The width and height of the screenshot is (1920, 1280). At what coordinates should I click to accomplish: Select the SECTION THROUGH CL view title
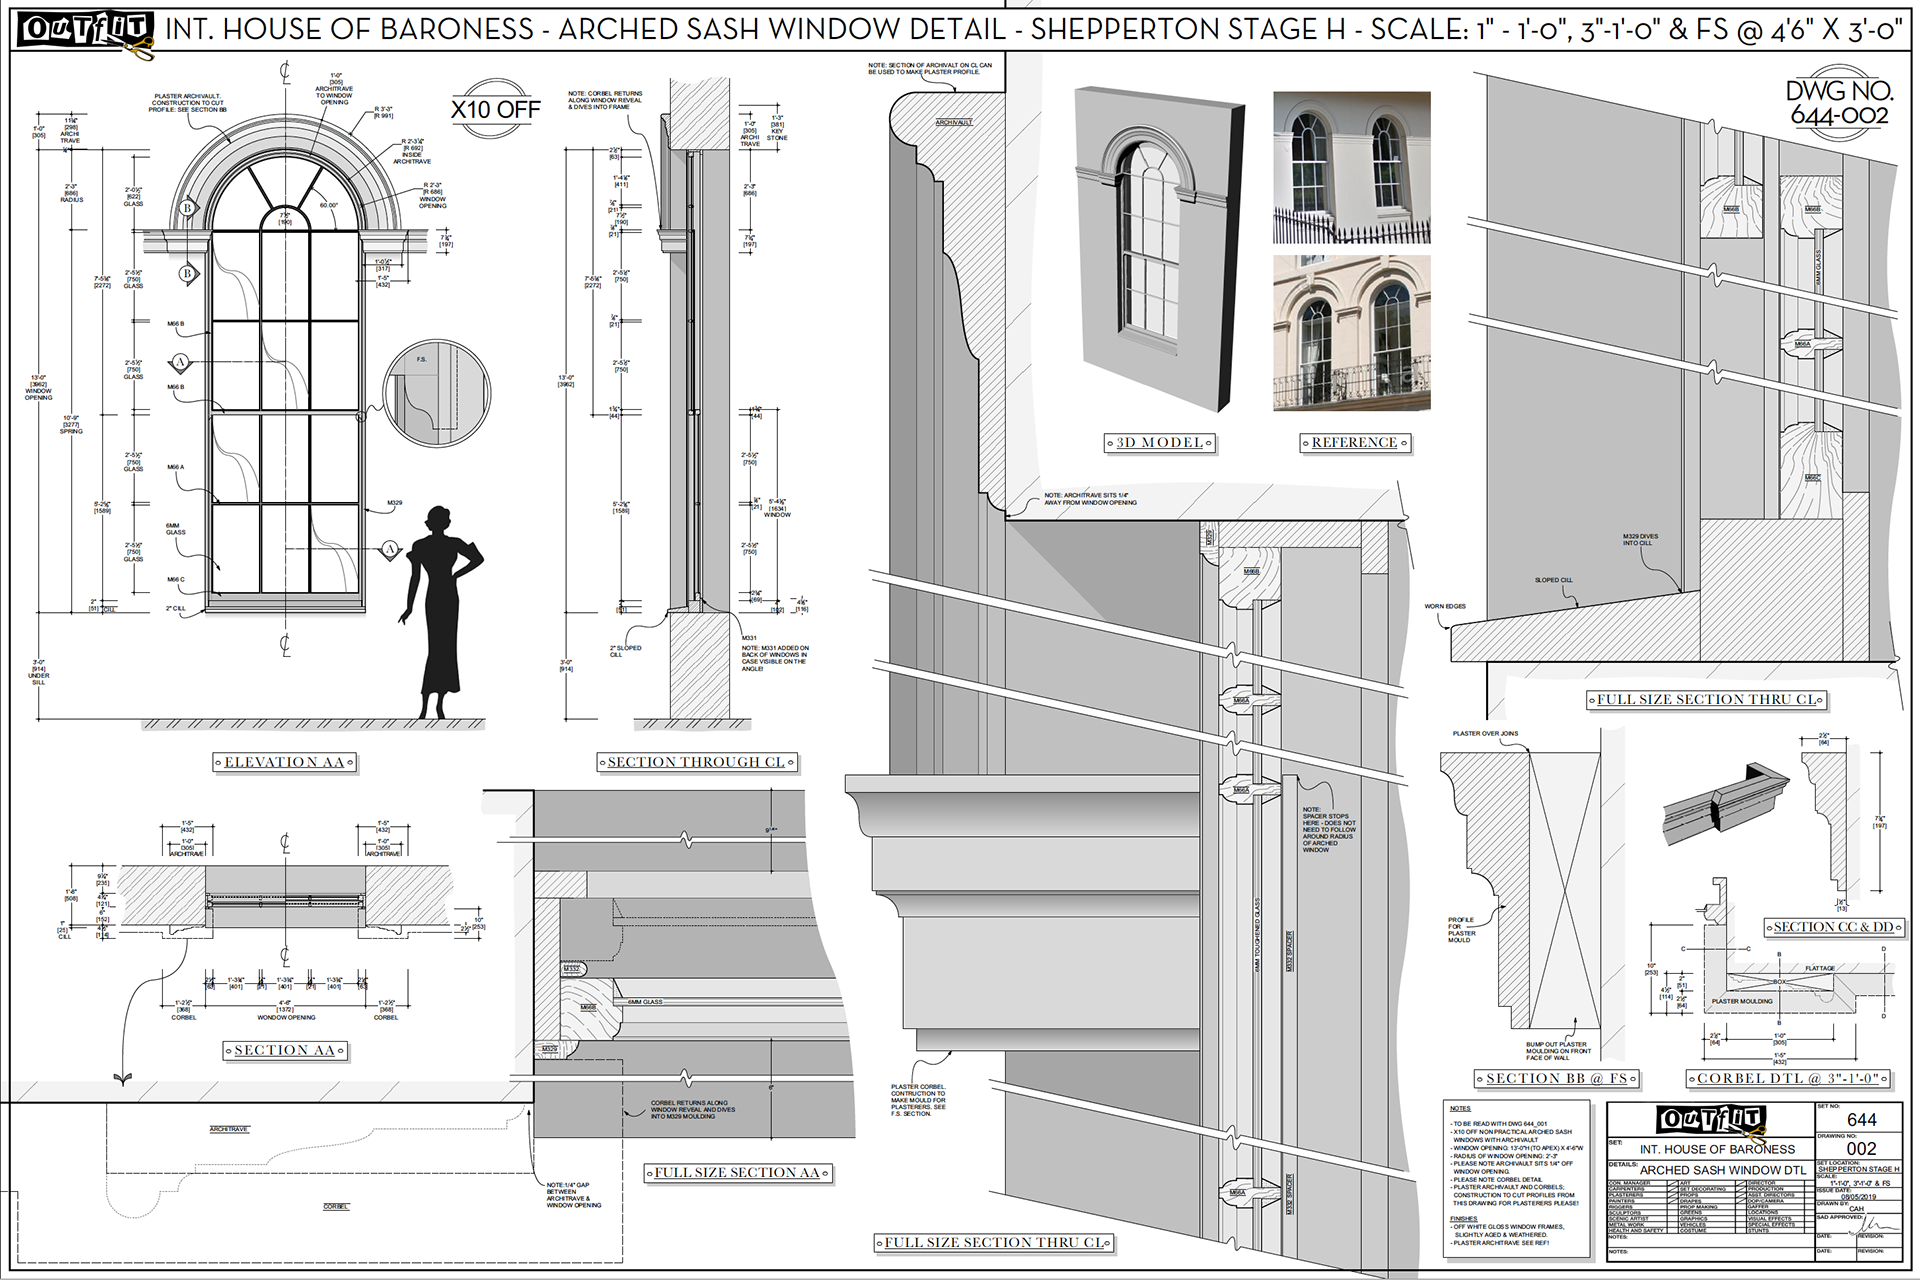click(696, 762)
